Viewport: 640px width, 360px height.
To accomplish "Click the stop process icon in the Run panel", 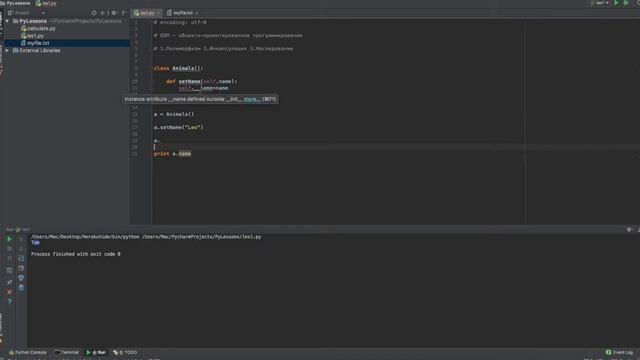I will pyautogui.click(x=9, y=249).
